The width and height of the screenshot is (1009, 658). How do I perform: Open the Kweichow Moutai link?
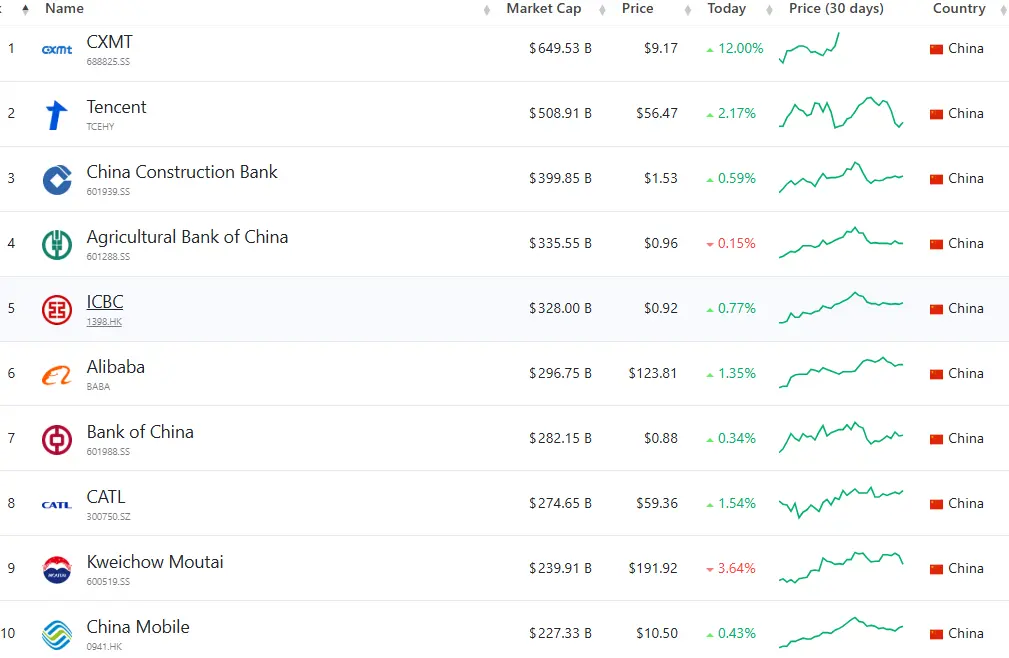[155, 562]
